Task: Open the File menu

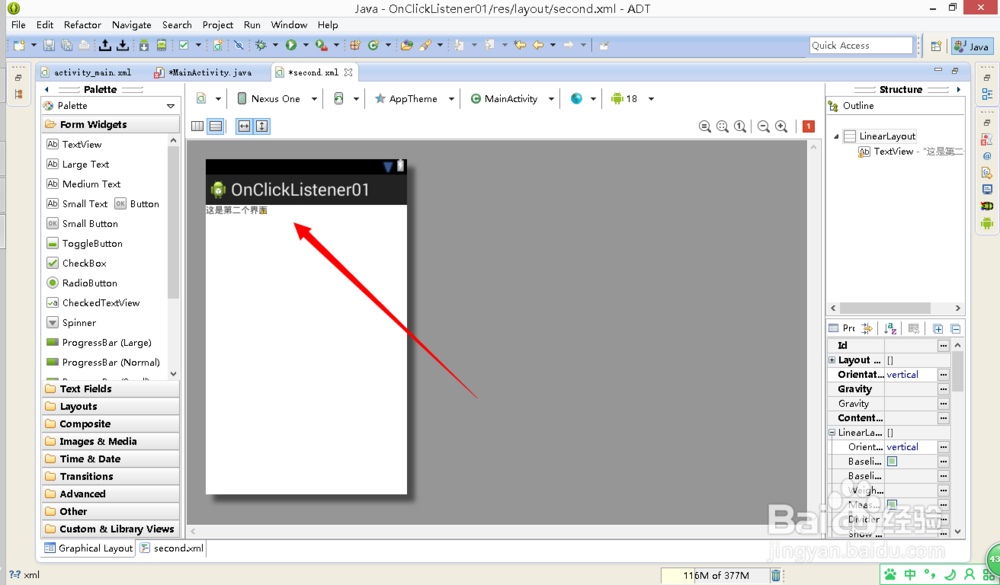Action: [18, 25]
